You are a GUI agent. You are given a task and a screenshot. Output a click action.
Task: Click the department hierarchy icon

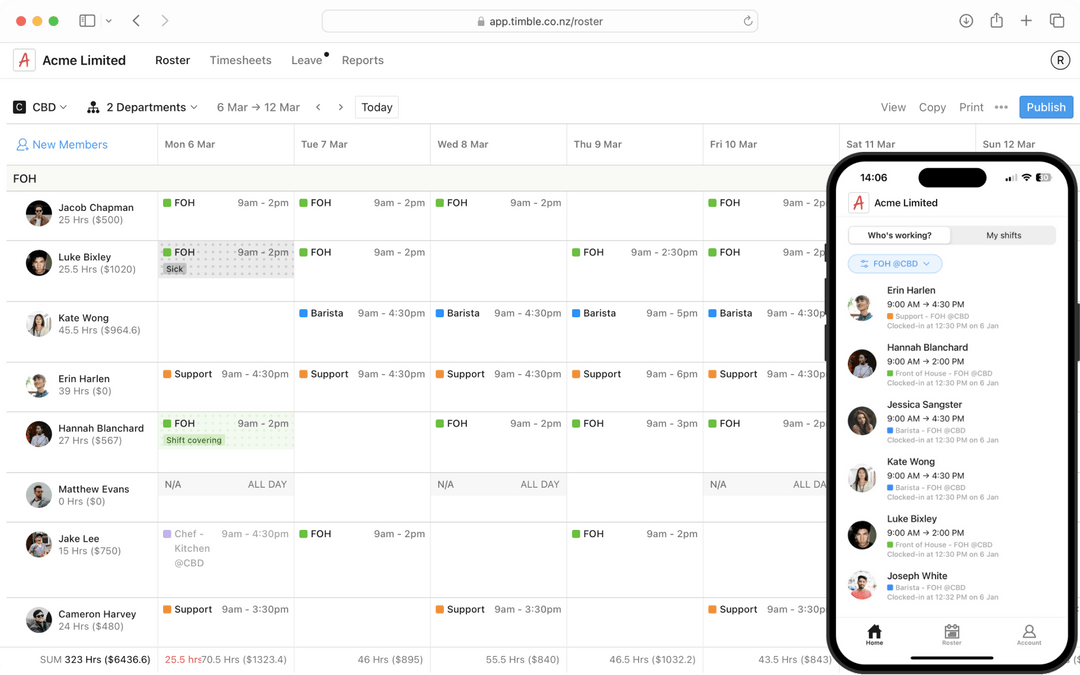coord(91,107)
